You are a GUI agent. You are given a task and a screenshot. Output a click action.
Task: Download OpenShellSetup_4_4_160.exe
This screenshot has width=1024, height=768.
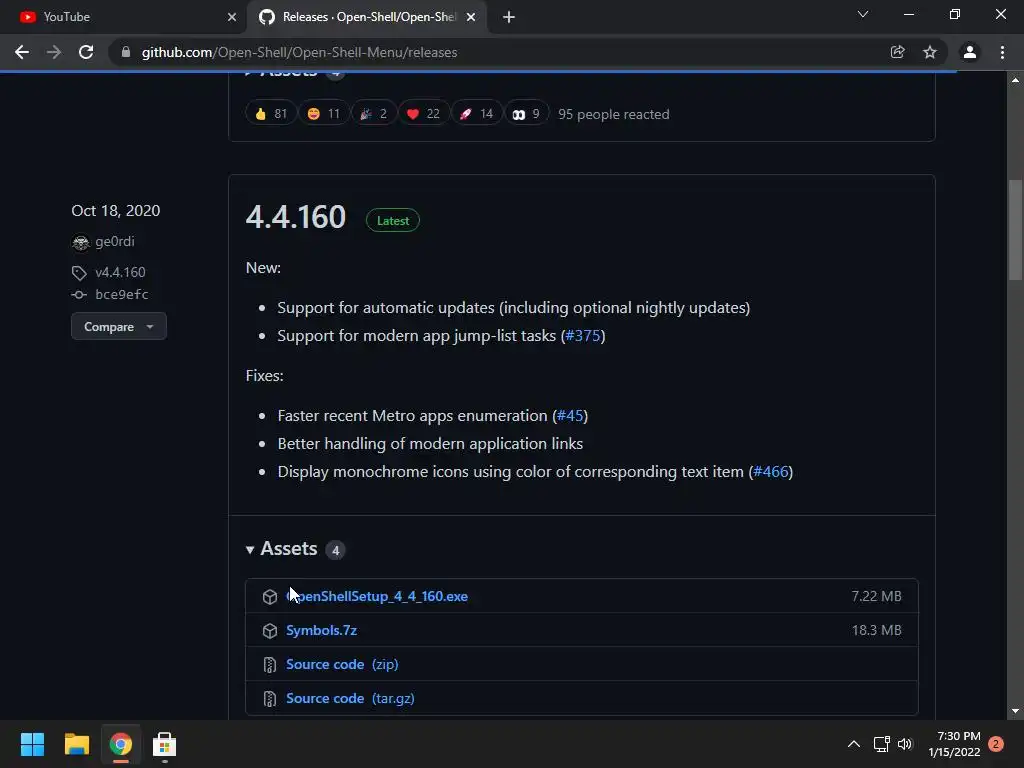377,596
